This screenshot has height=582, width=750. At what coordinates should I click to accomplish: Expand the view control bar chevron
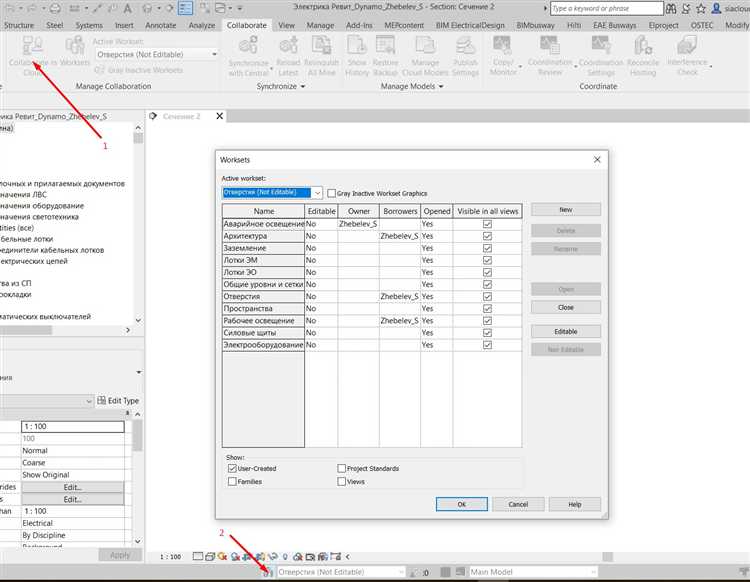348,557
